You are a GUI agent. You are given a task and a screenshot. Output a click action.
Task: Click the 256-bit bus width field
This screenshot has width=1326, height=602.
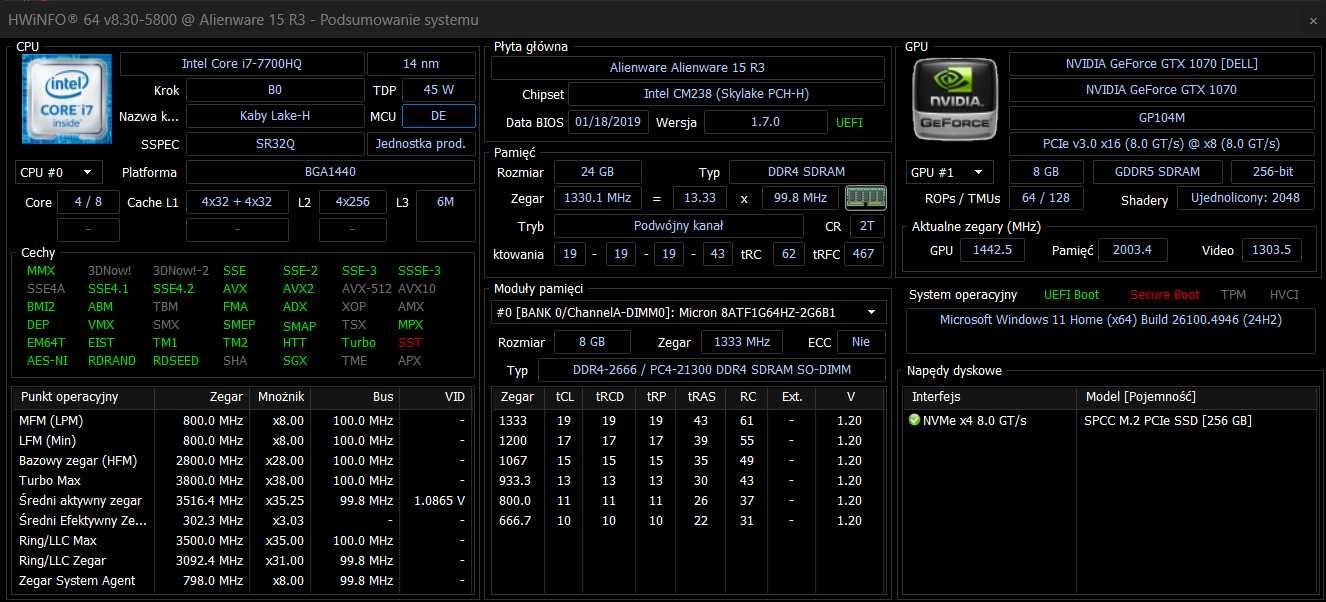1273,171
